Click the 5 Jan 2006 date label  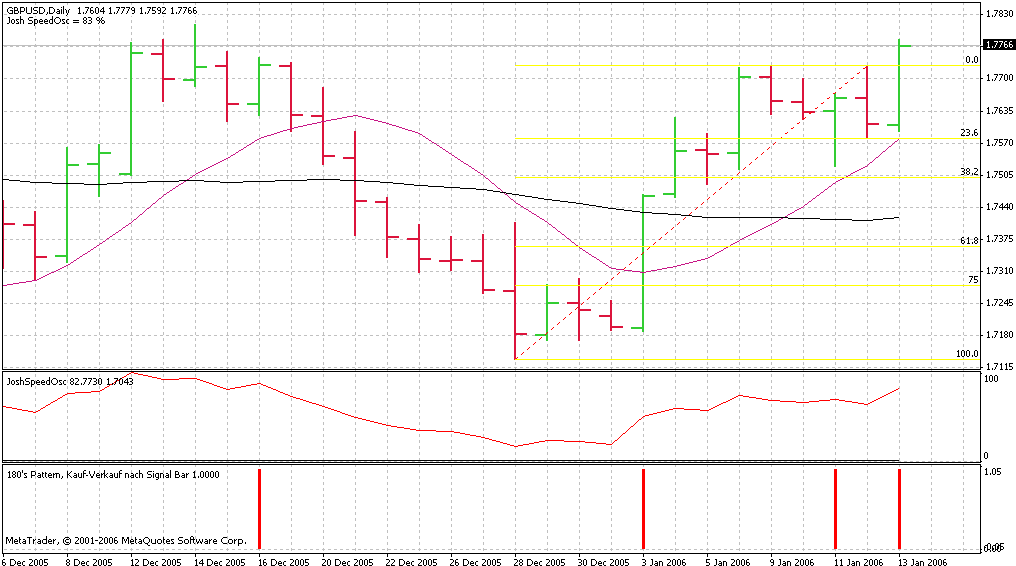click(x=729, y=561)
